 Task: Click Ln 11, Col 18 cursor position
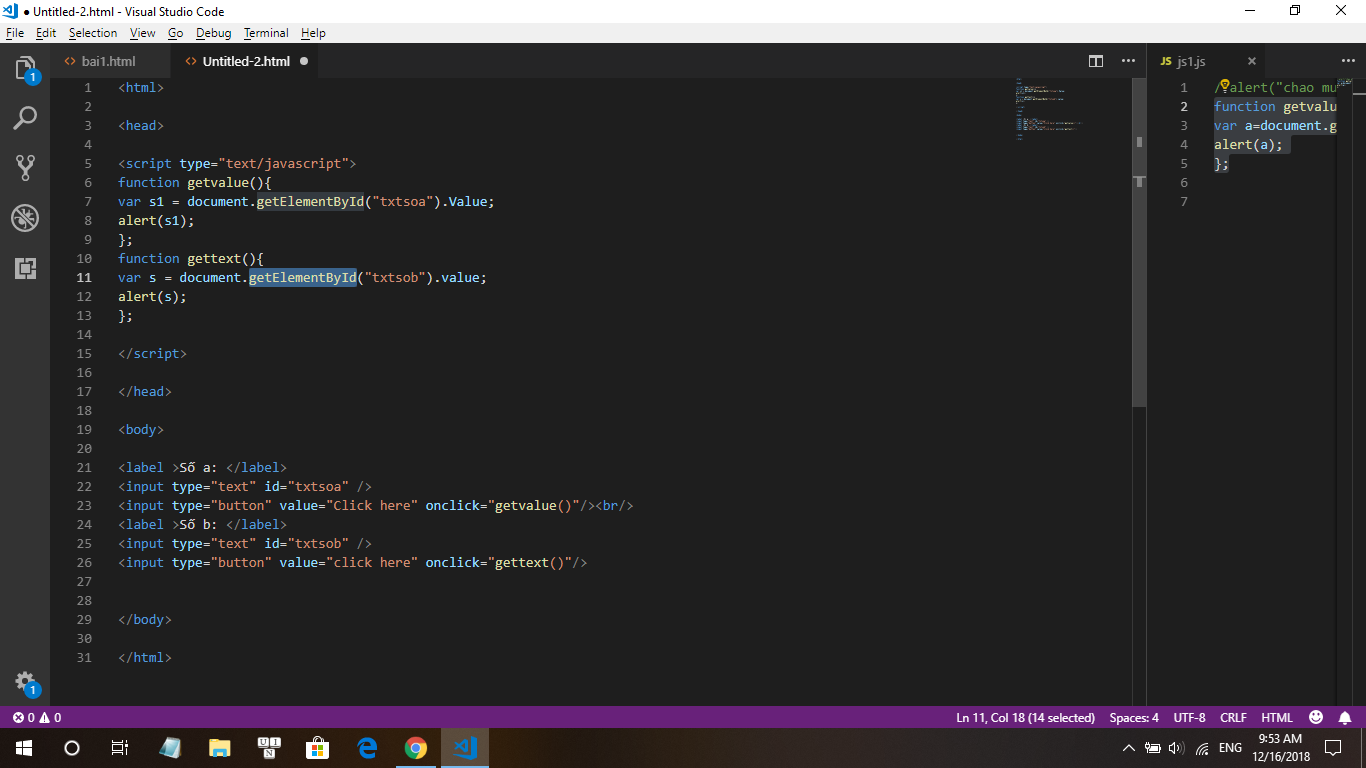tap(1025, 718)
